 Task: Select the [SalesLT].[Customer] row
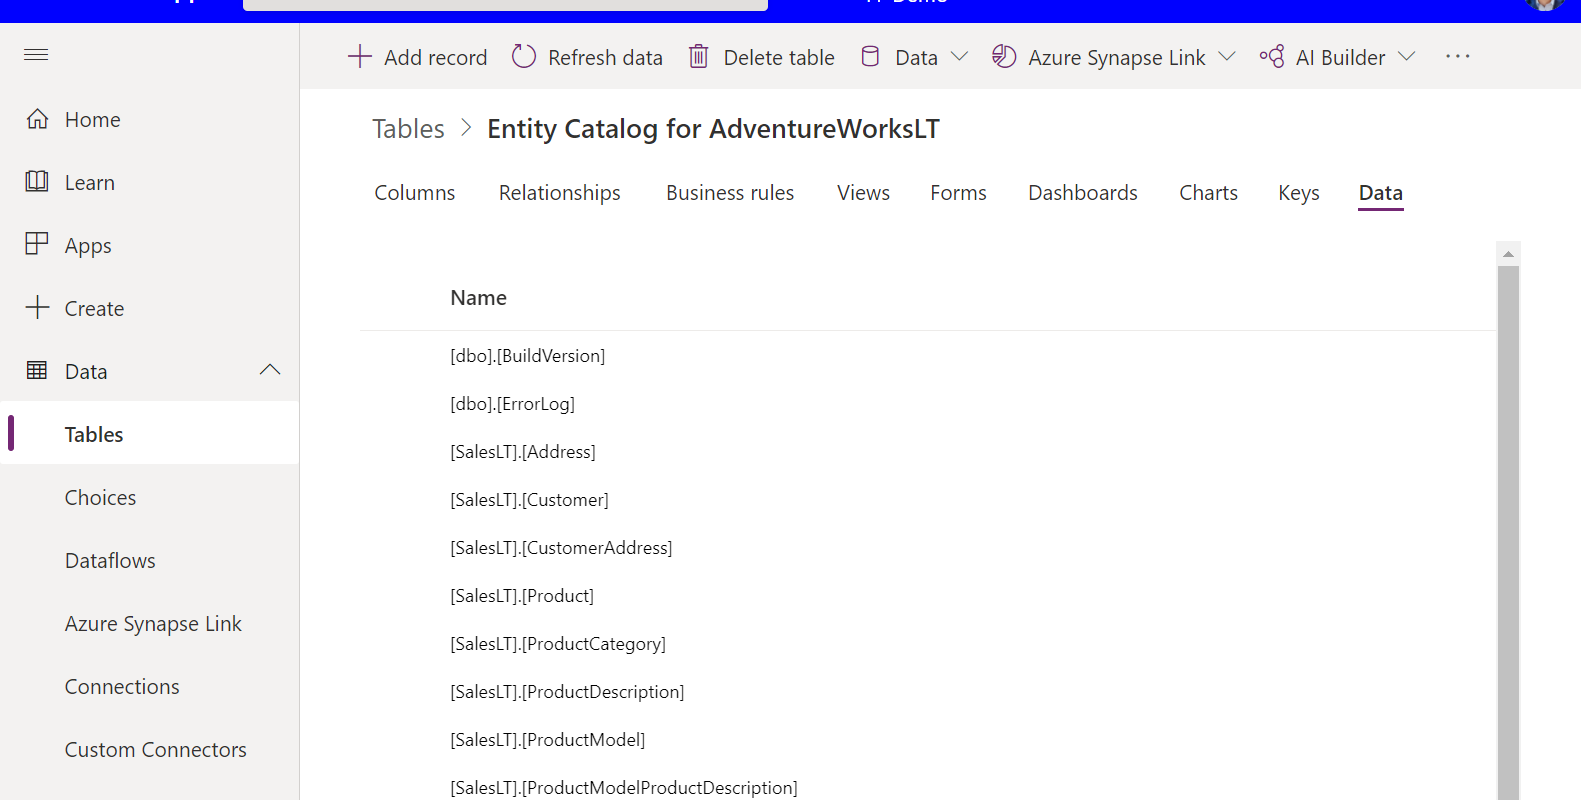928,499
